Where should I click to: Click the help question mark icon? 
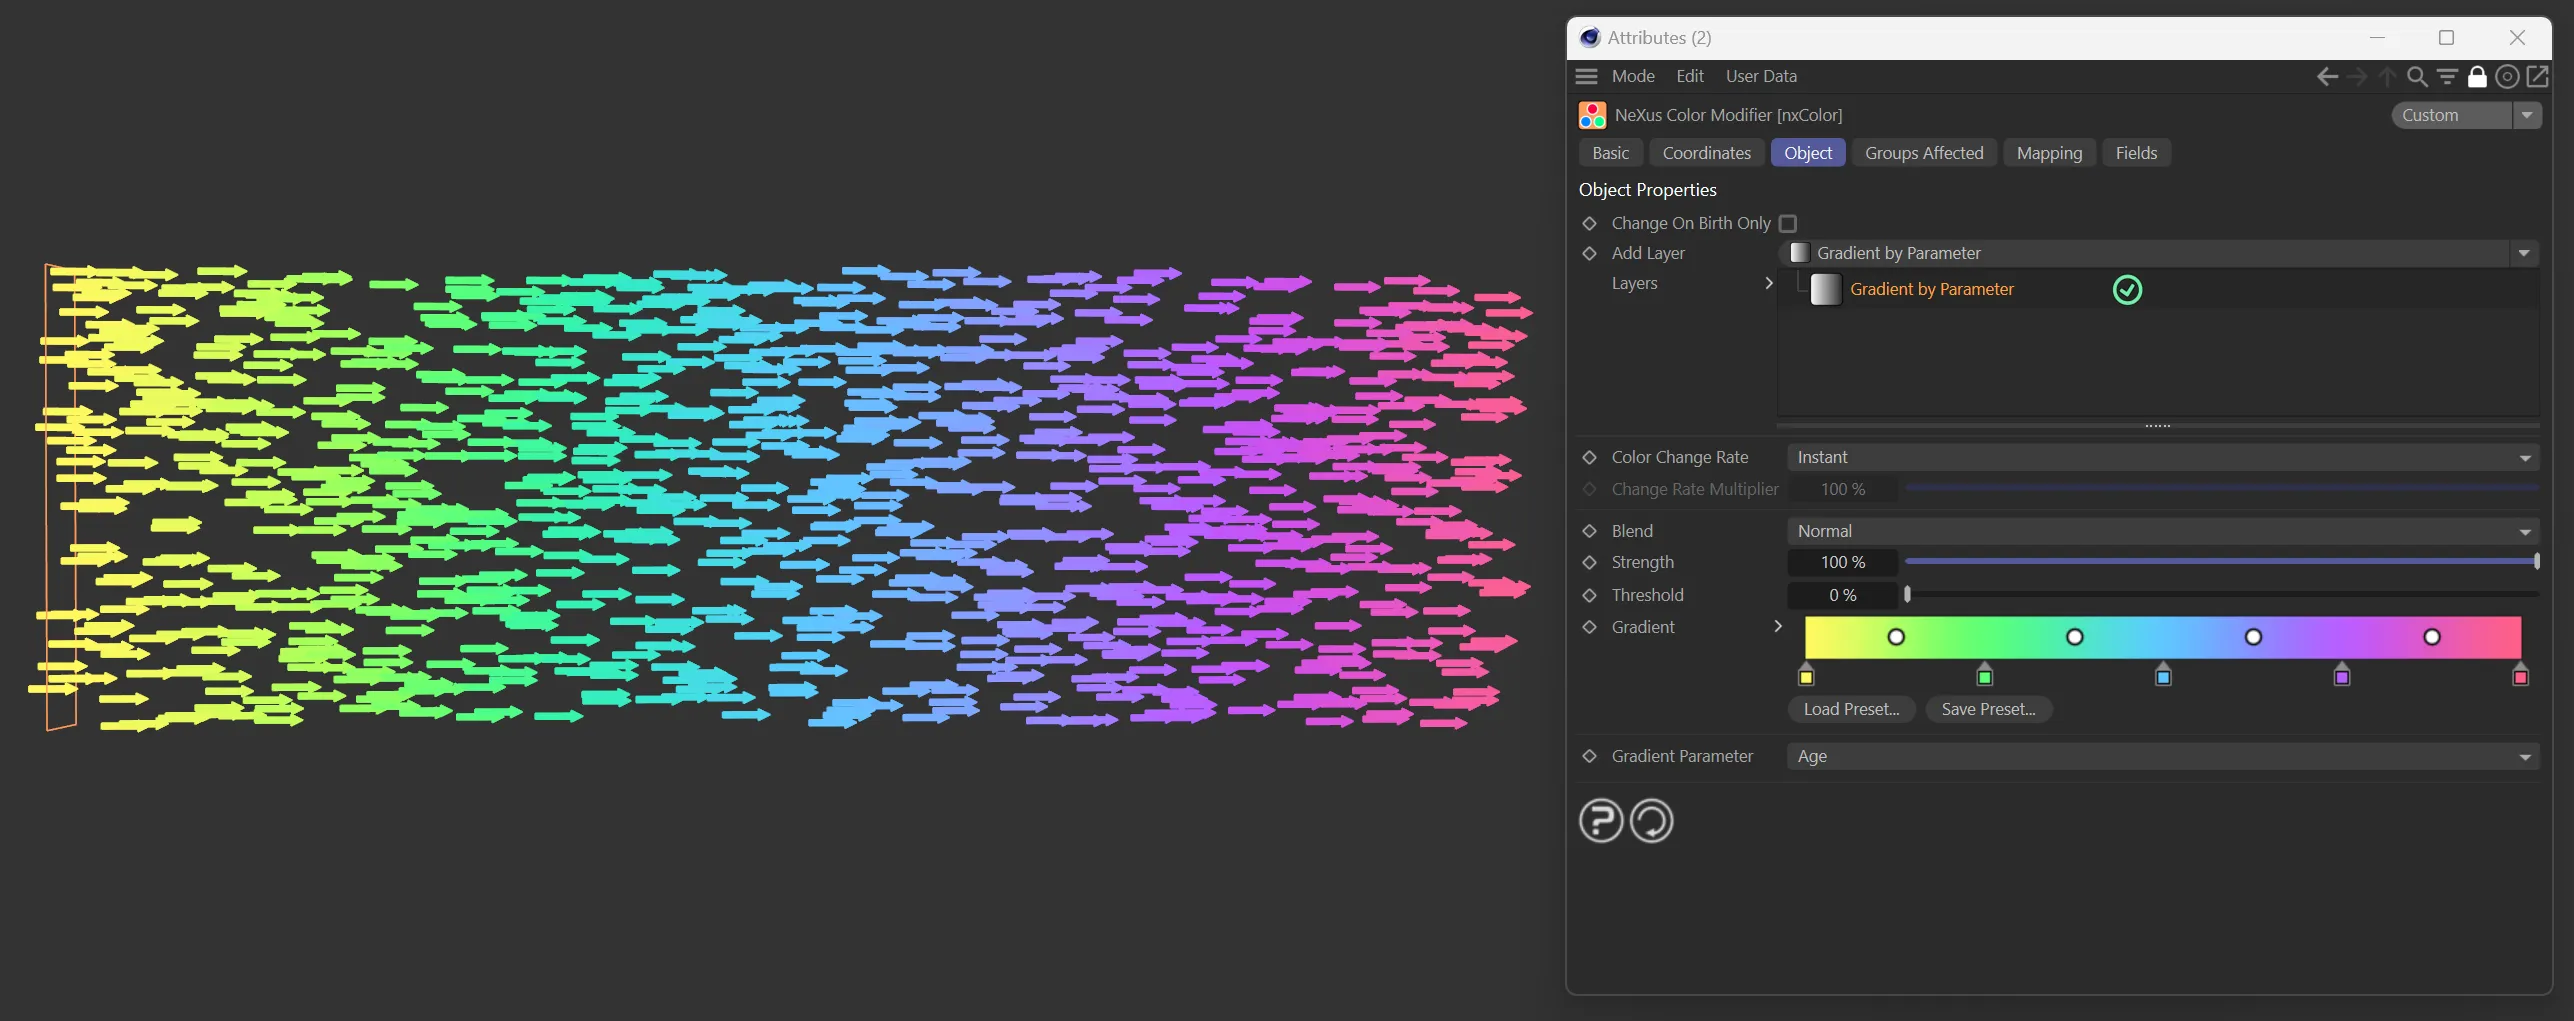pyautogui.click(x=1601, y=821)
